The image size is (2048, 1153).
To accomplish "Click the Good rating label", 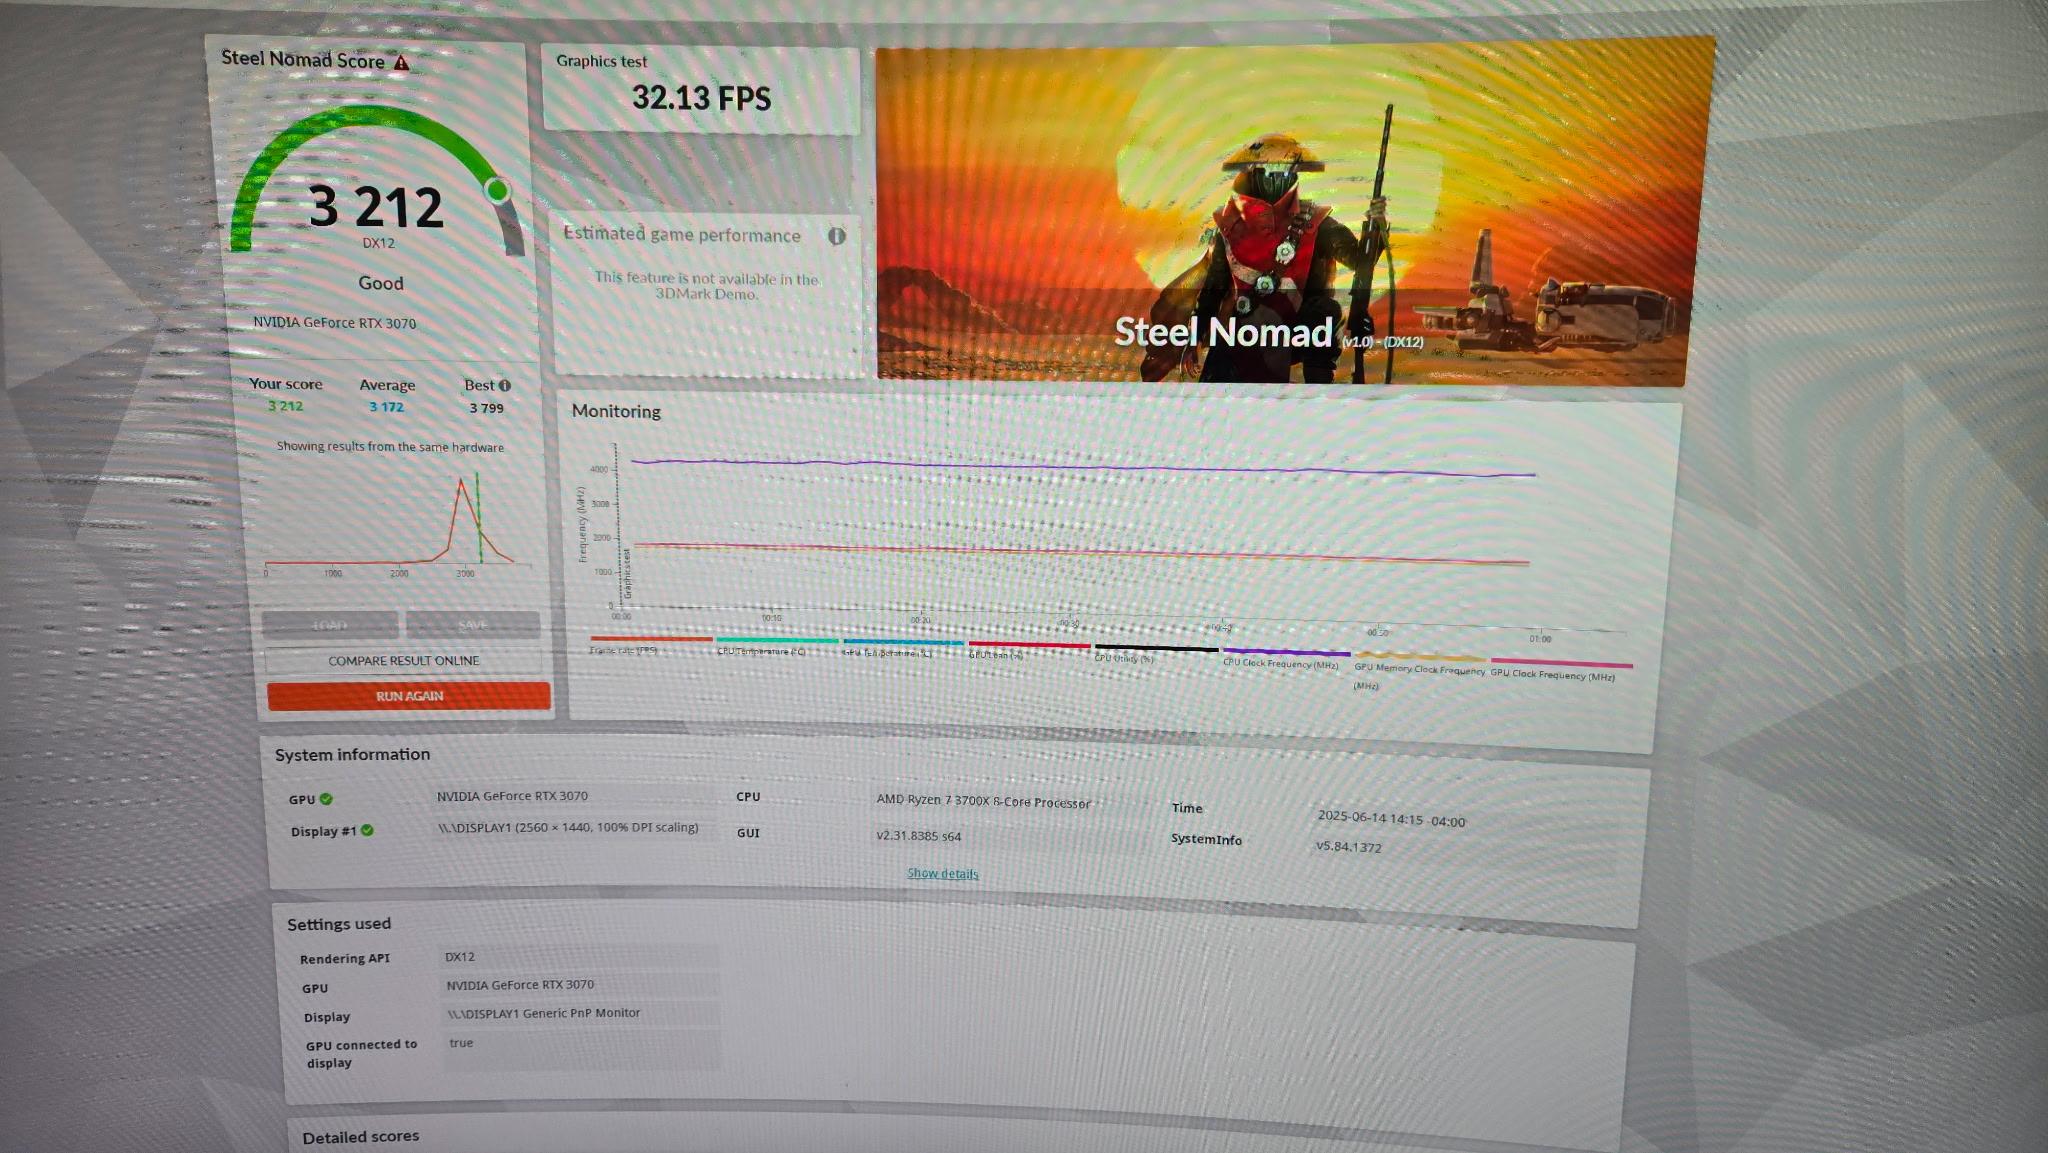I will pos(381,283).
